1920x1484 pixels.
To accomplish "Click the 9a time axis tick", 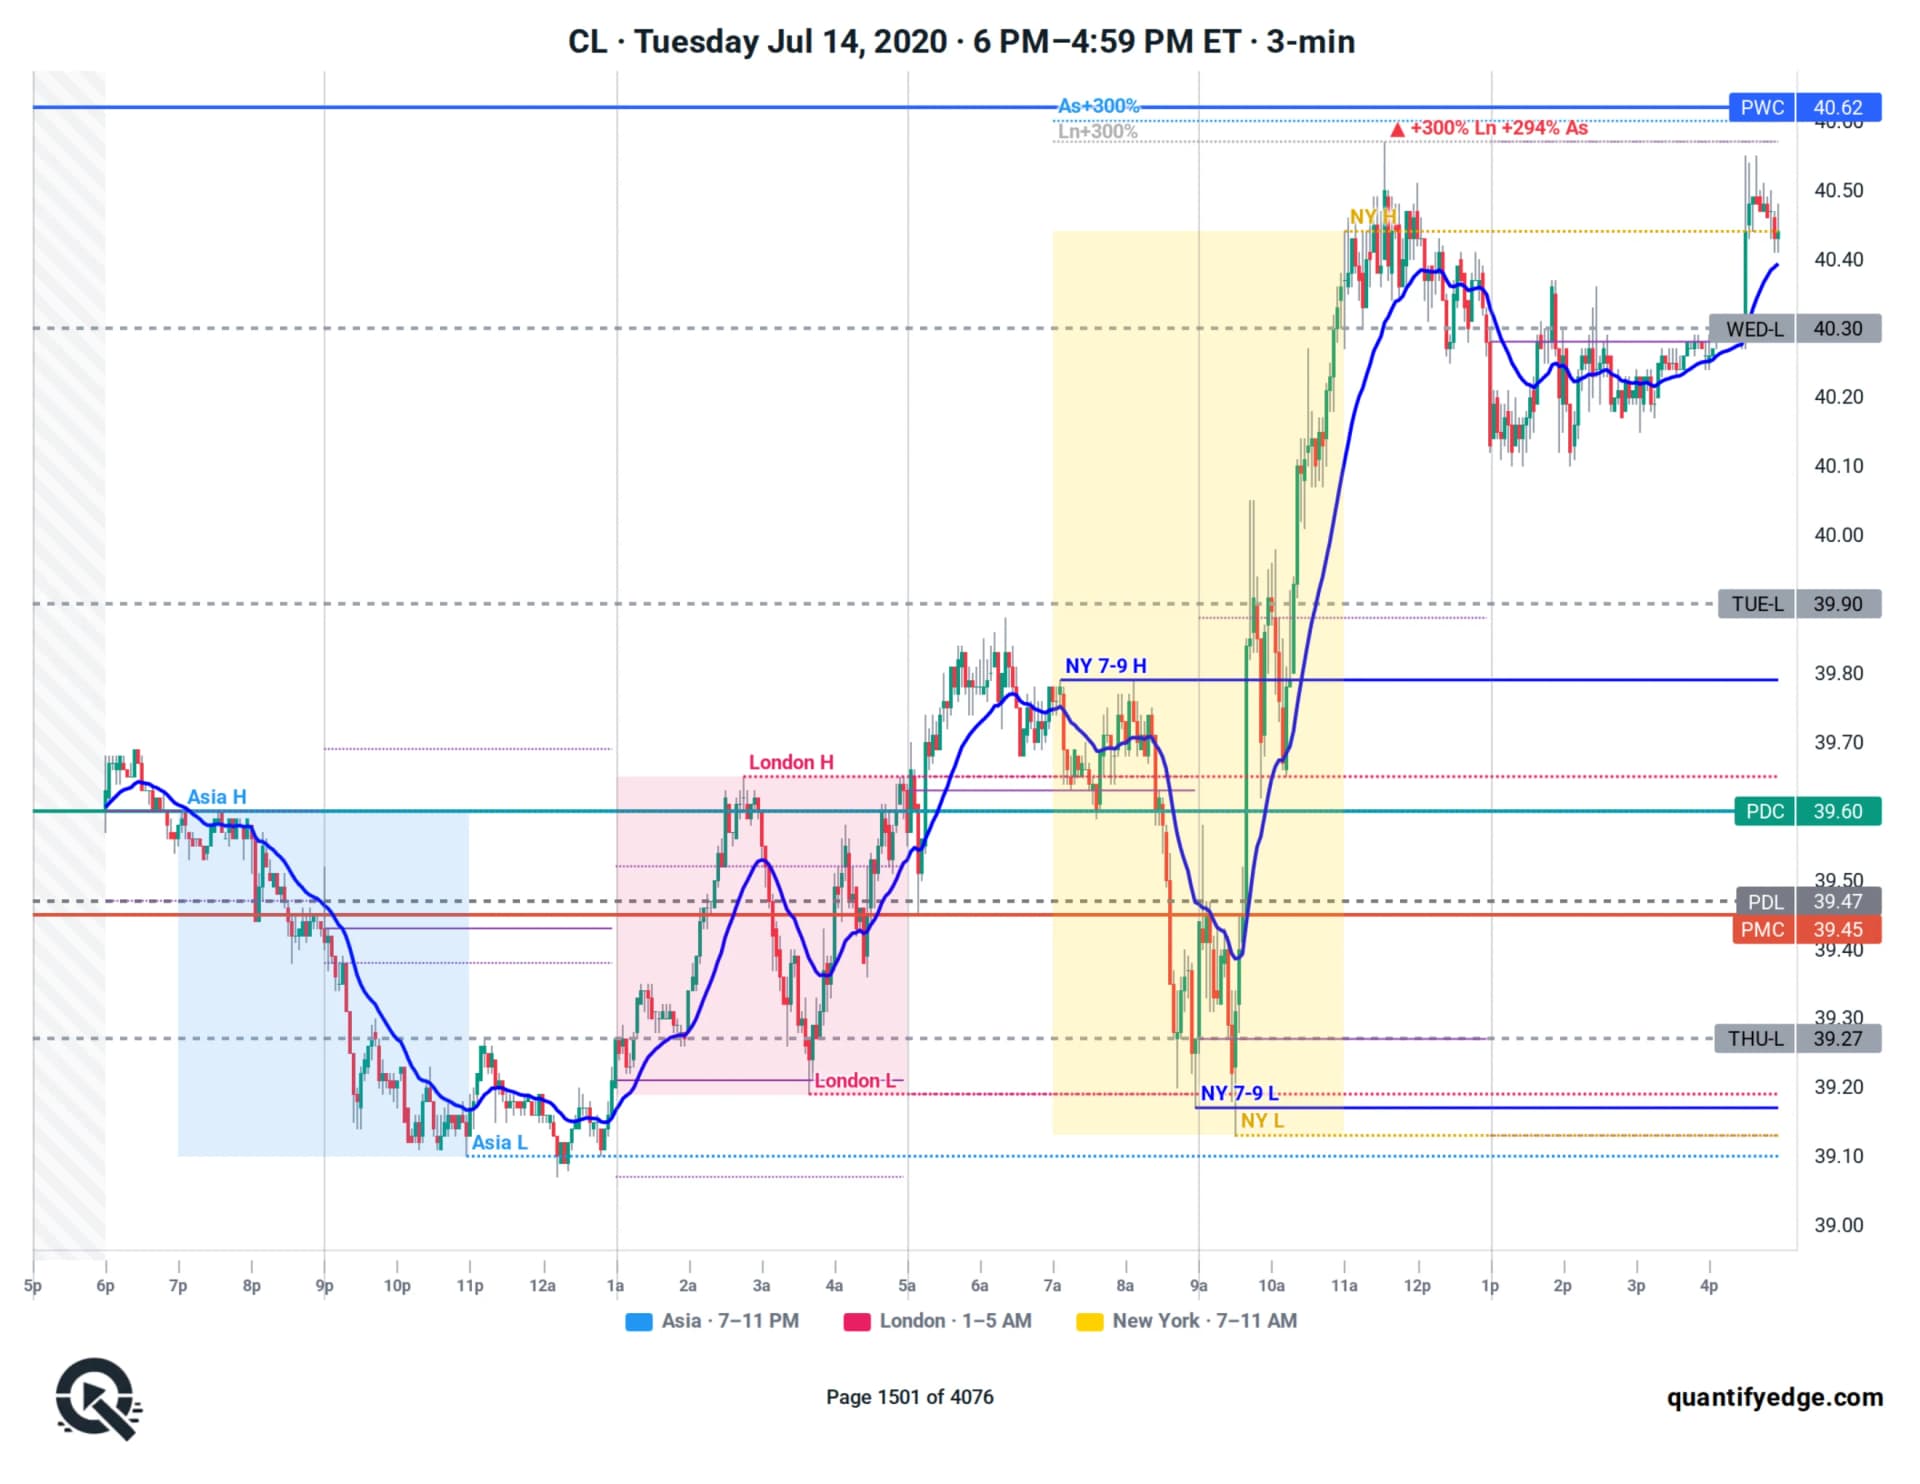I will pyautogui.click(x=1198, y=1286).
